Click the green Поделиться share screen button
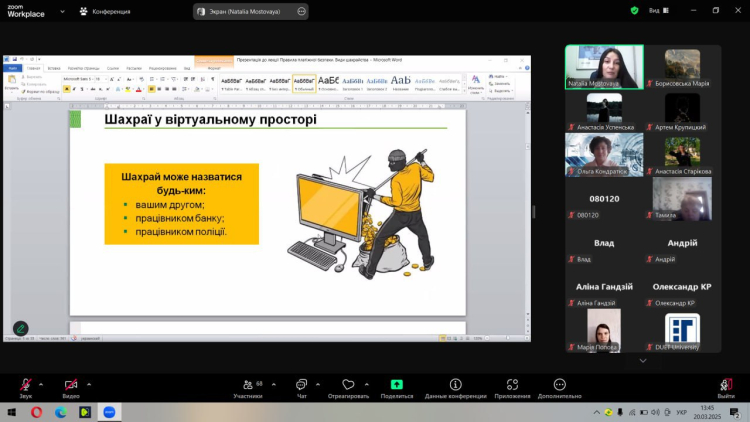Image resolution: width=750 pixels, height=422 pixels. point(396,385)
